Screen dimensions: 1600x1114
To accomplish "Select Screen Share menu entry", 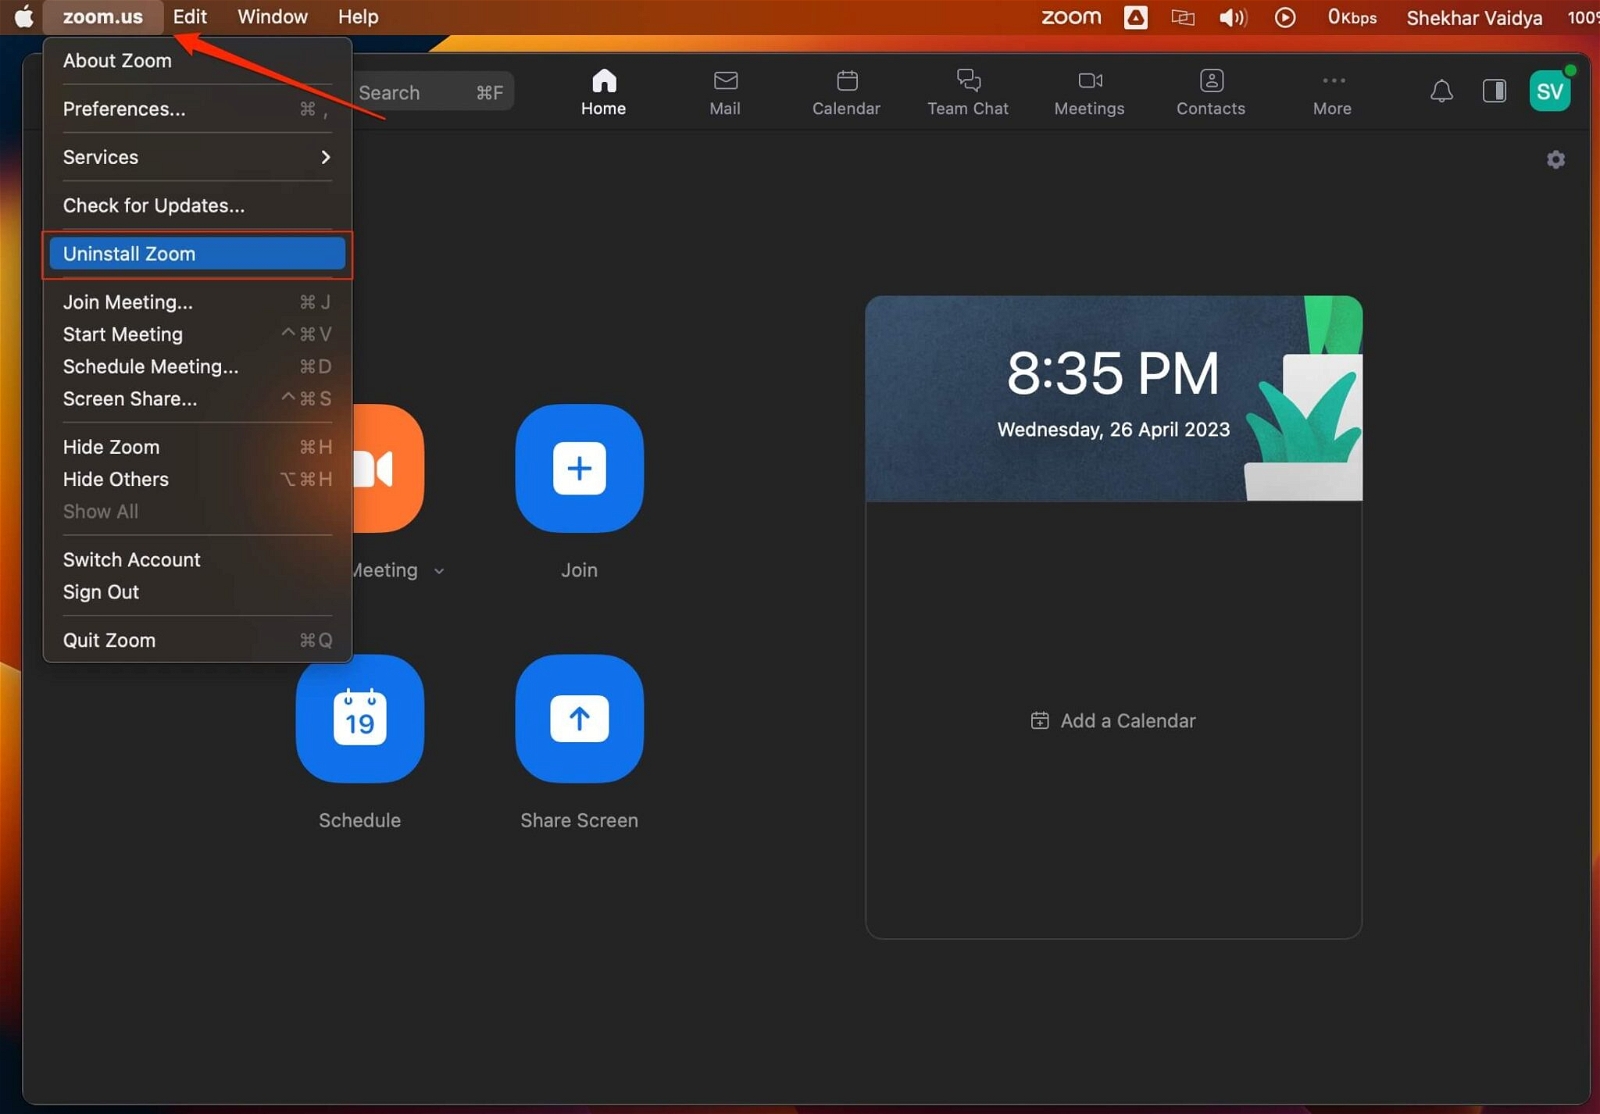I will (197, 398).
